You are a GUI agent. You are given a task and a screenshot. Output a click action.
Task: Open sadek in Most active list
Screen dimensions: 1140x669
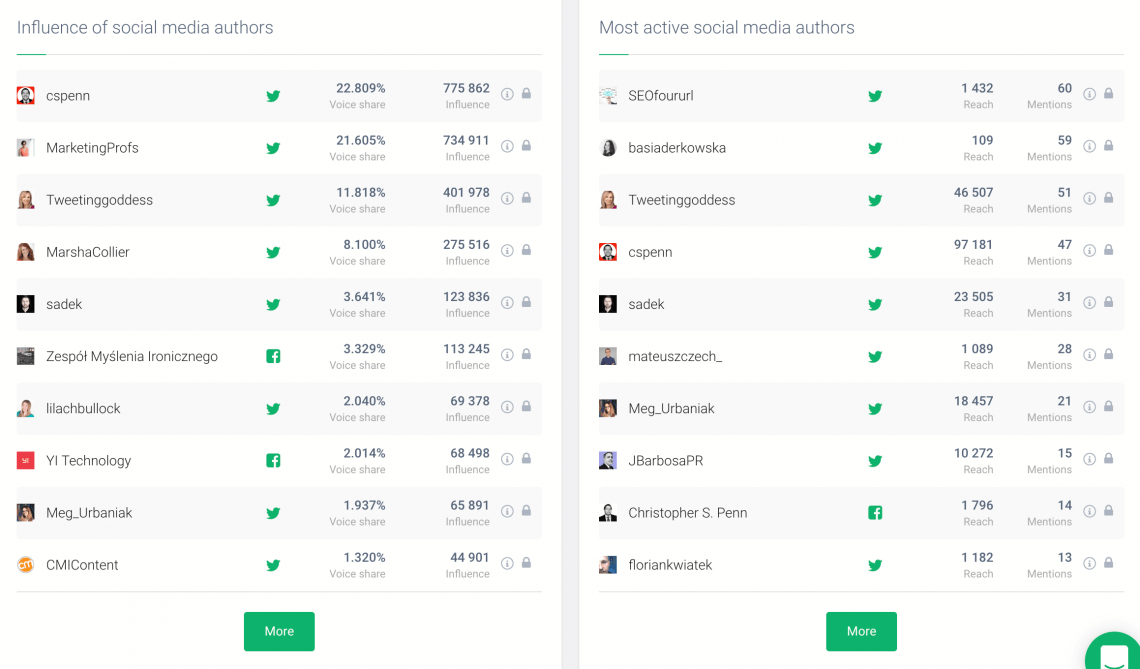coord(646,304)
